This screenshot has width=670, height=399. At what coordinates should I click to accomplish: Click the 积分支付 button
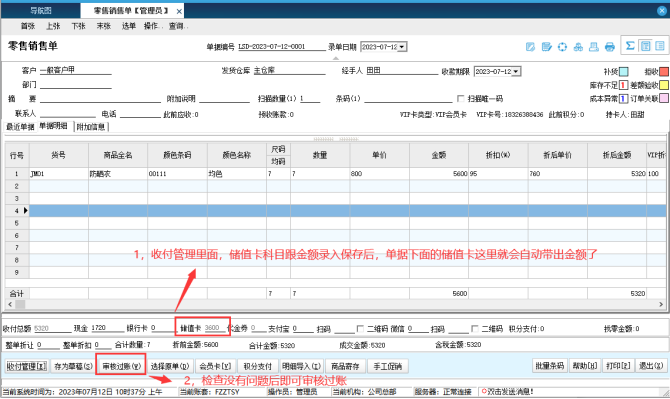tap(257, 366)
